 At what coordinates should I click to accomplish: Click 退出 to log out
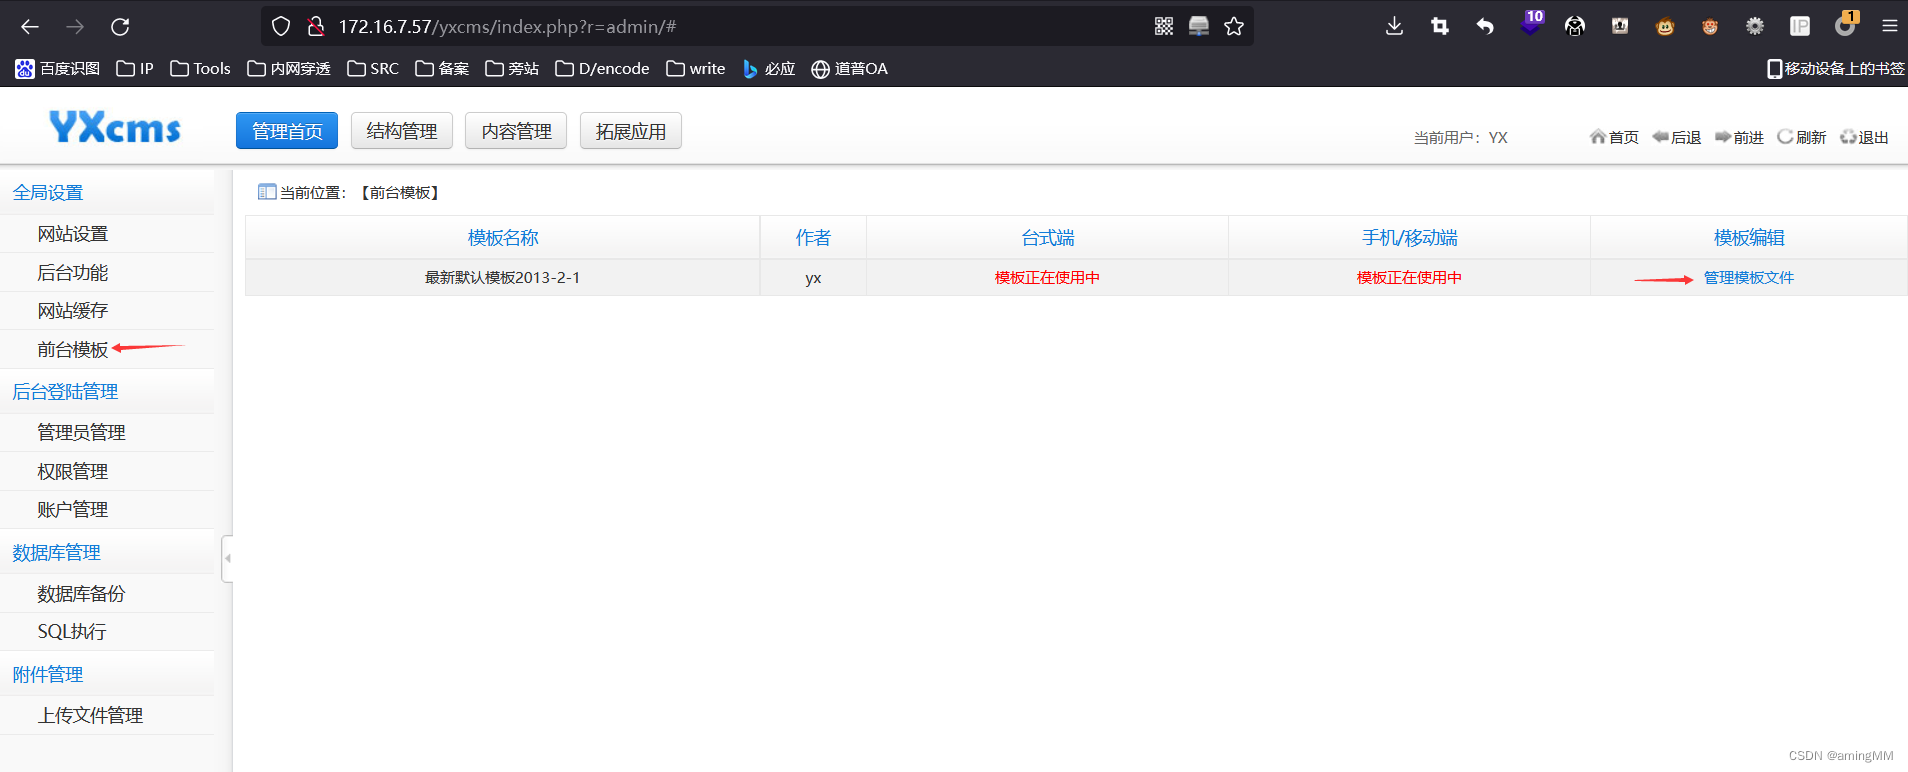(1865, 137)
